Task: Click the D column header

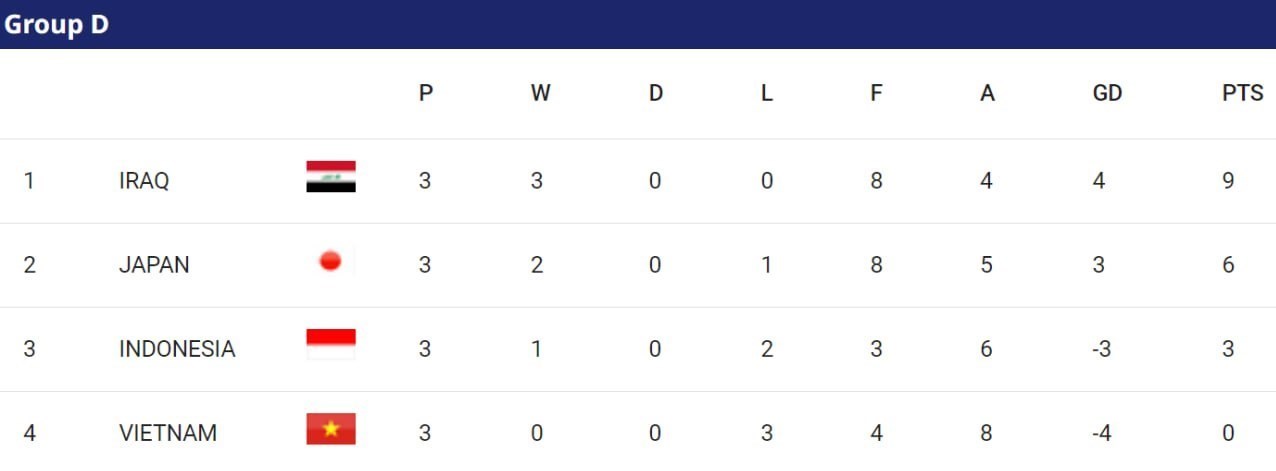Action: [656, 93]
